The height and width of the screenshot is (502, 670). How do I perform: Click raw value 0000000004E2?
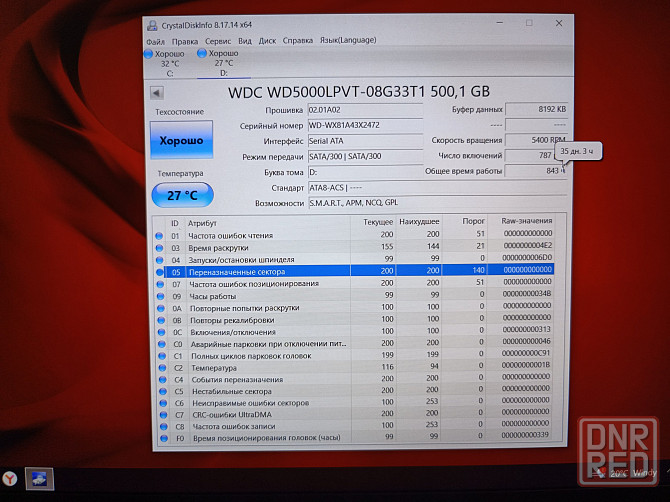(x=528, y=245)
